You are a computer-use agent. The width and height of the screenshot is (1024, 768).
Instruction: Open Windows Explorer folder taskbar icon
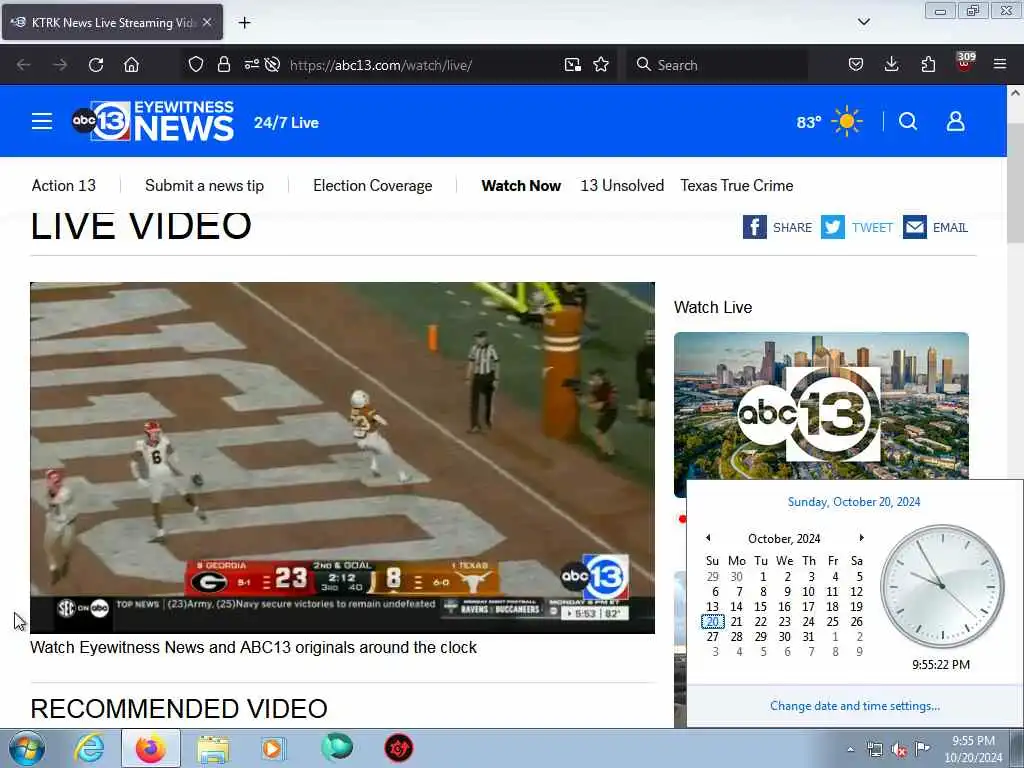tap(213, 749)
